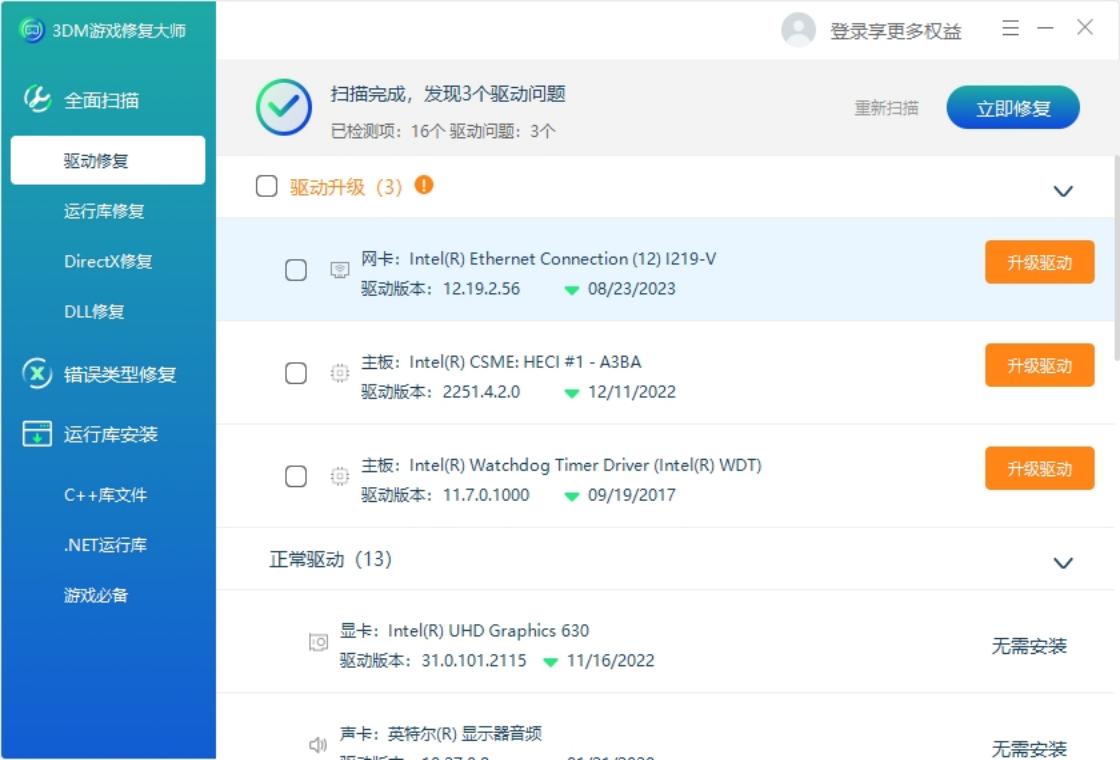Click the green arrow next to 09/19/2017

(571, 496)
